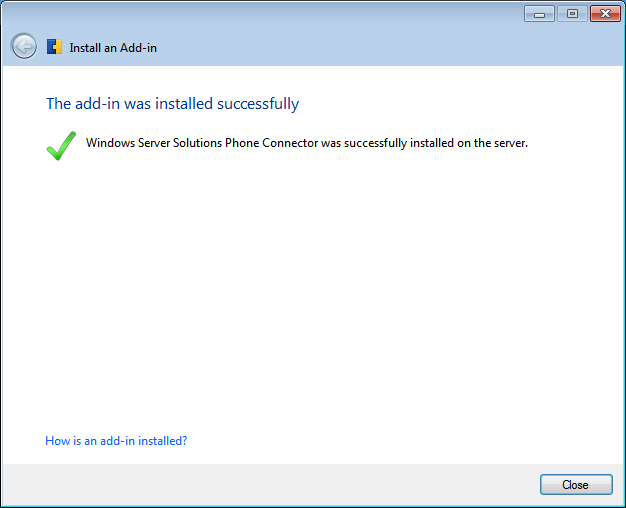Click the word 'successfully' in the blue heading
The image size is (626, 508).
[x=258, y=104]
